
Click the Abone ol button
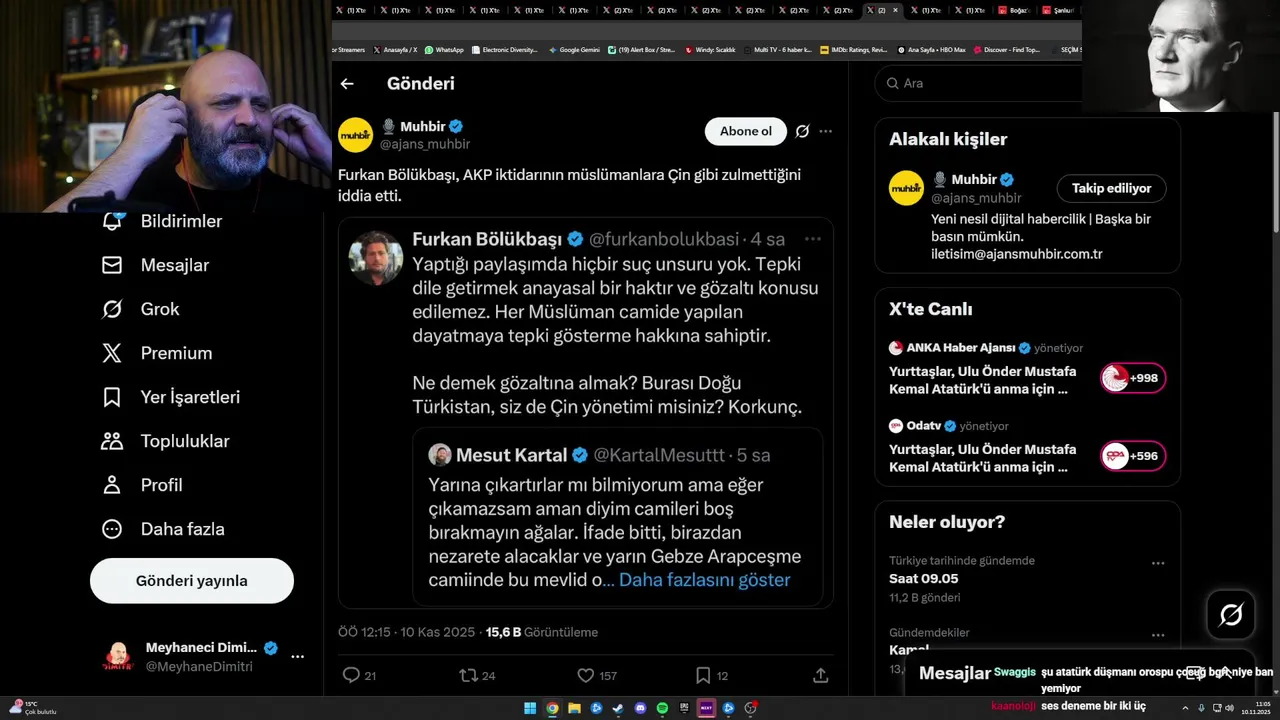coord(746,131)
